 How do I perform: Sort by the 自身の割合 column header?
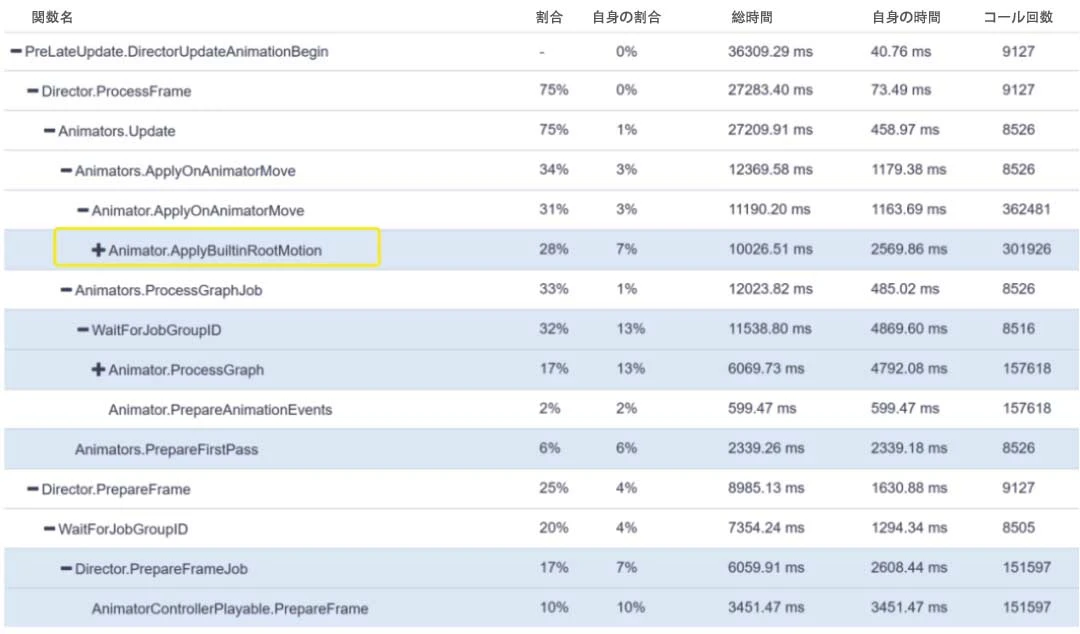pyautogui.click(x=626, y=17)
